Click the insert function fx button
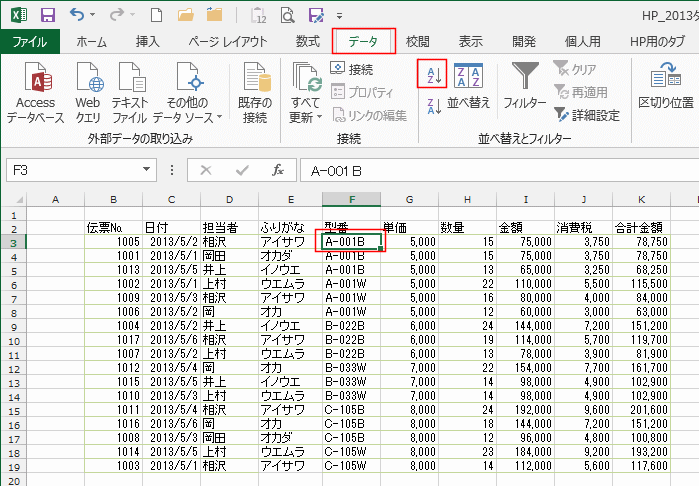 (x=277, y=171)
